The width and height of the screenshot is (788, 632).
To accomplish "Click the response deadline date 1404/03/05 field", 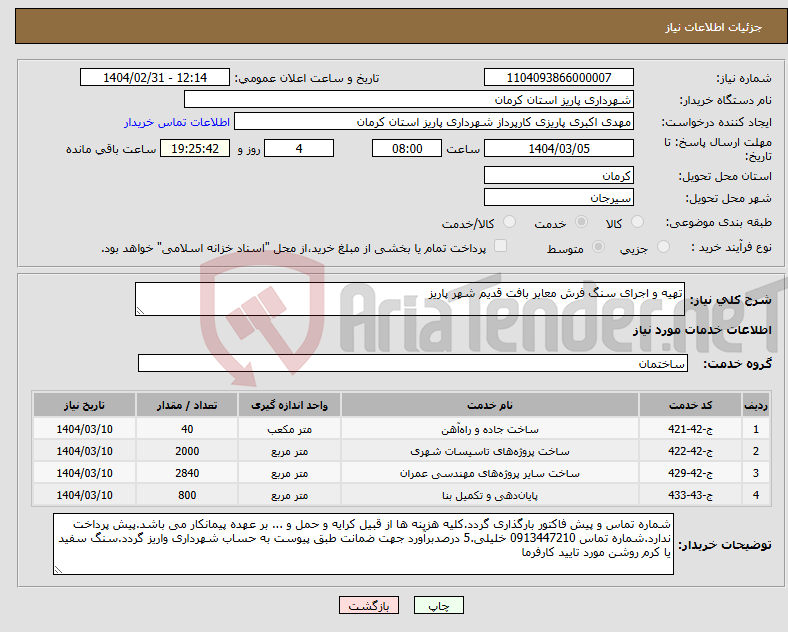I will pos(559,148).
